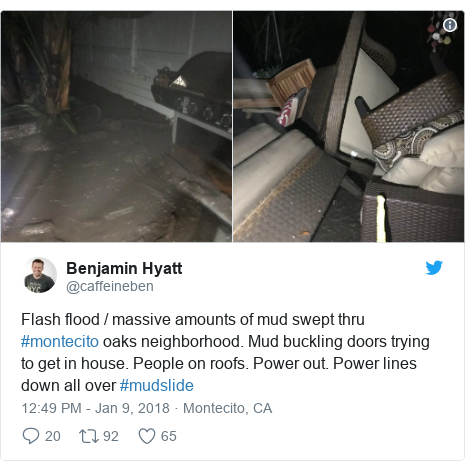The width and height of the screenshot is (465, 471).
Task: Click the tweet text body
Action: click(x=225, y=352)
